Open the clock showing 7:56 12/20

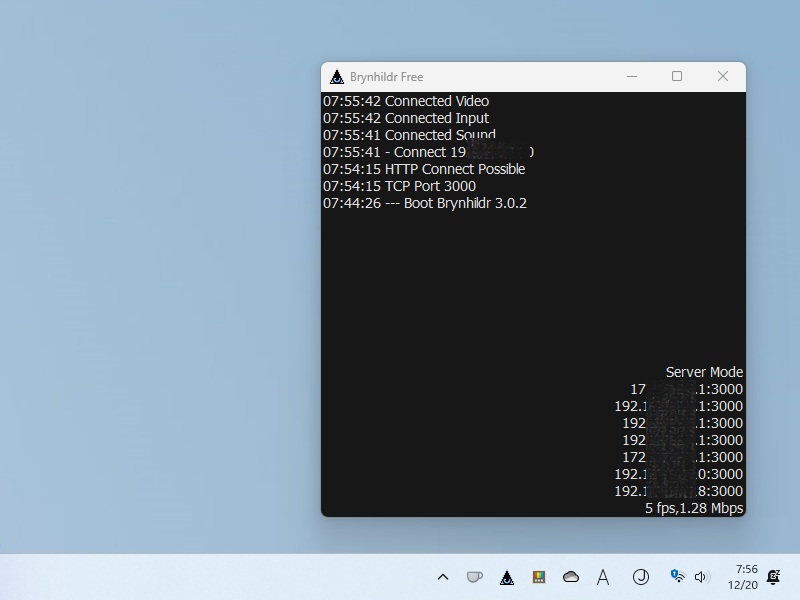click(x=743, y=577)
